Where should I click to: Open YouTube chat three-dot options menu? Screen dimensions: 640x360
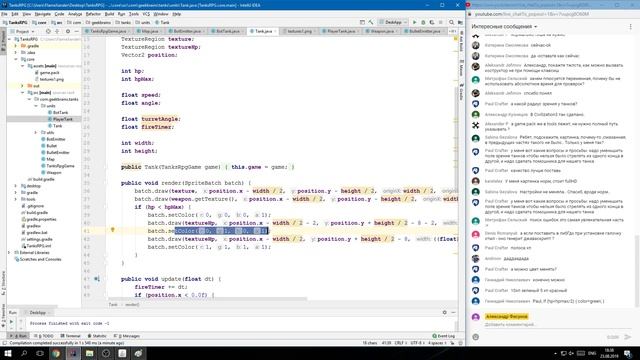pos(631,27)
